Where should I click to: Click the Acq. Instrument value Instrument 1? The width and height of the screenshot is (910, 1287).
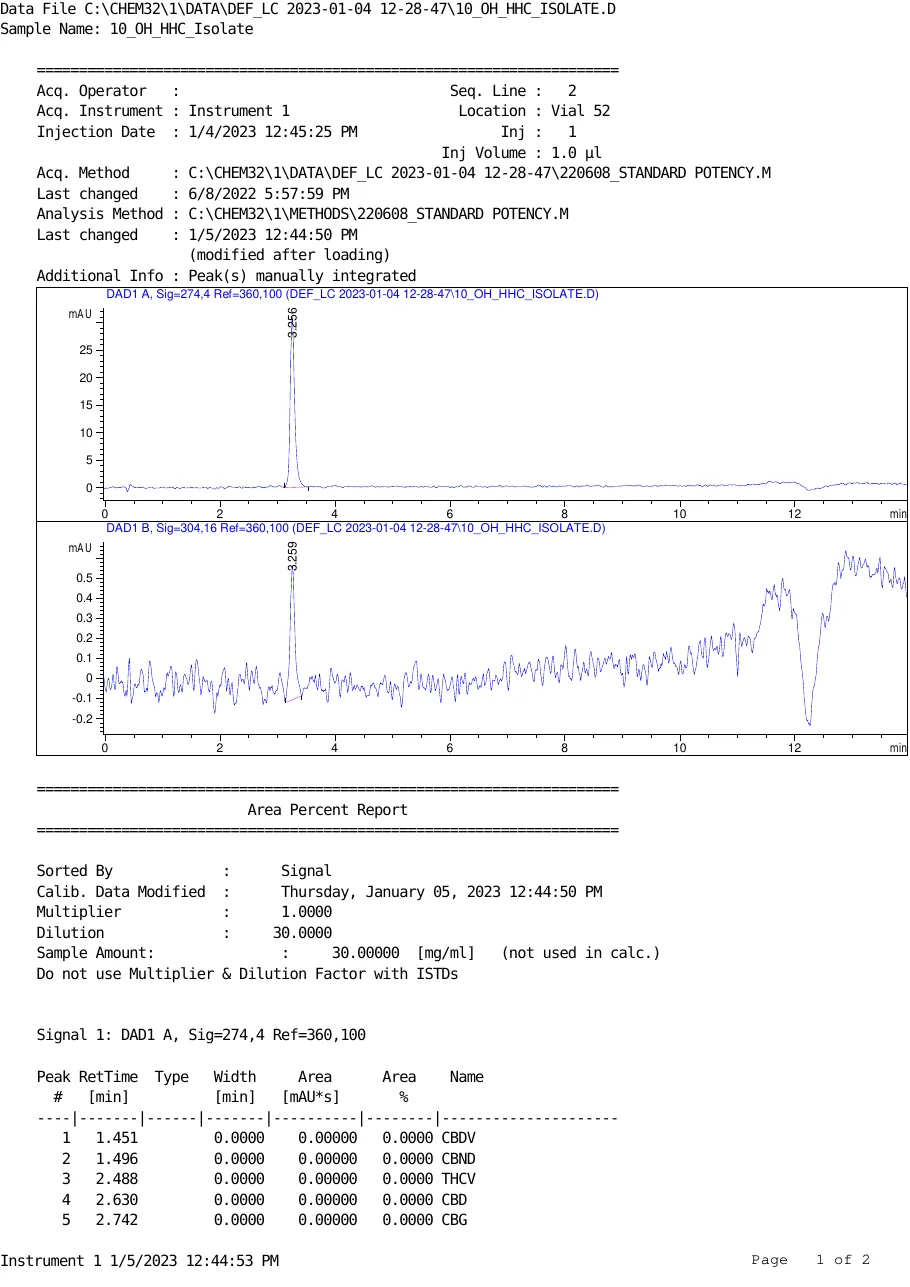coord(239,111)
